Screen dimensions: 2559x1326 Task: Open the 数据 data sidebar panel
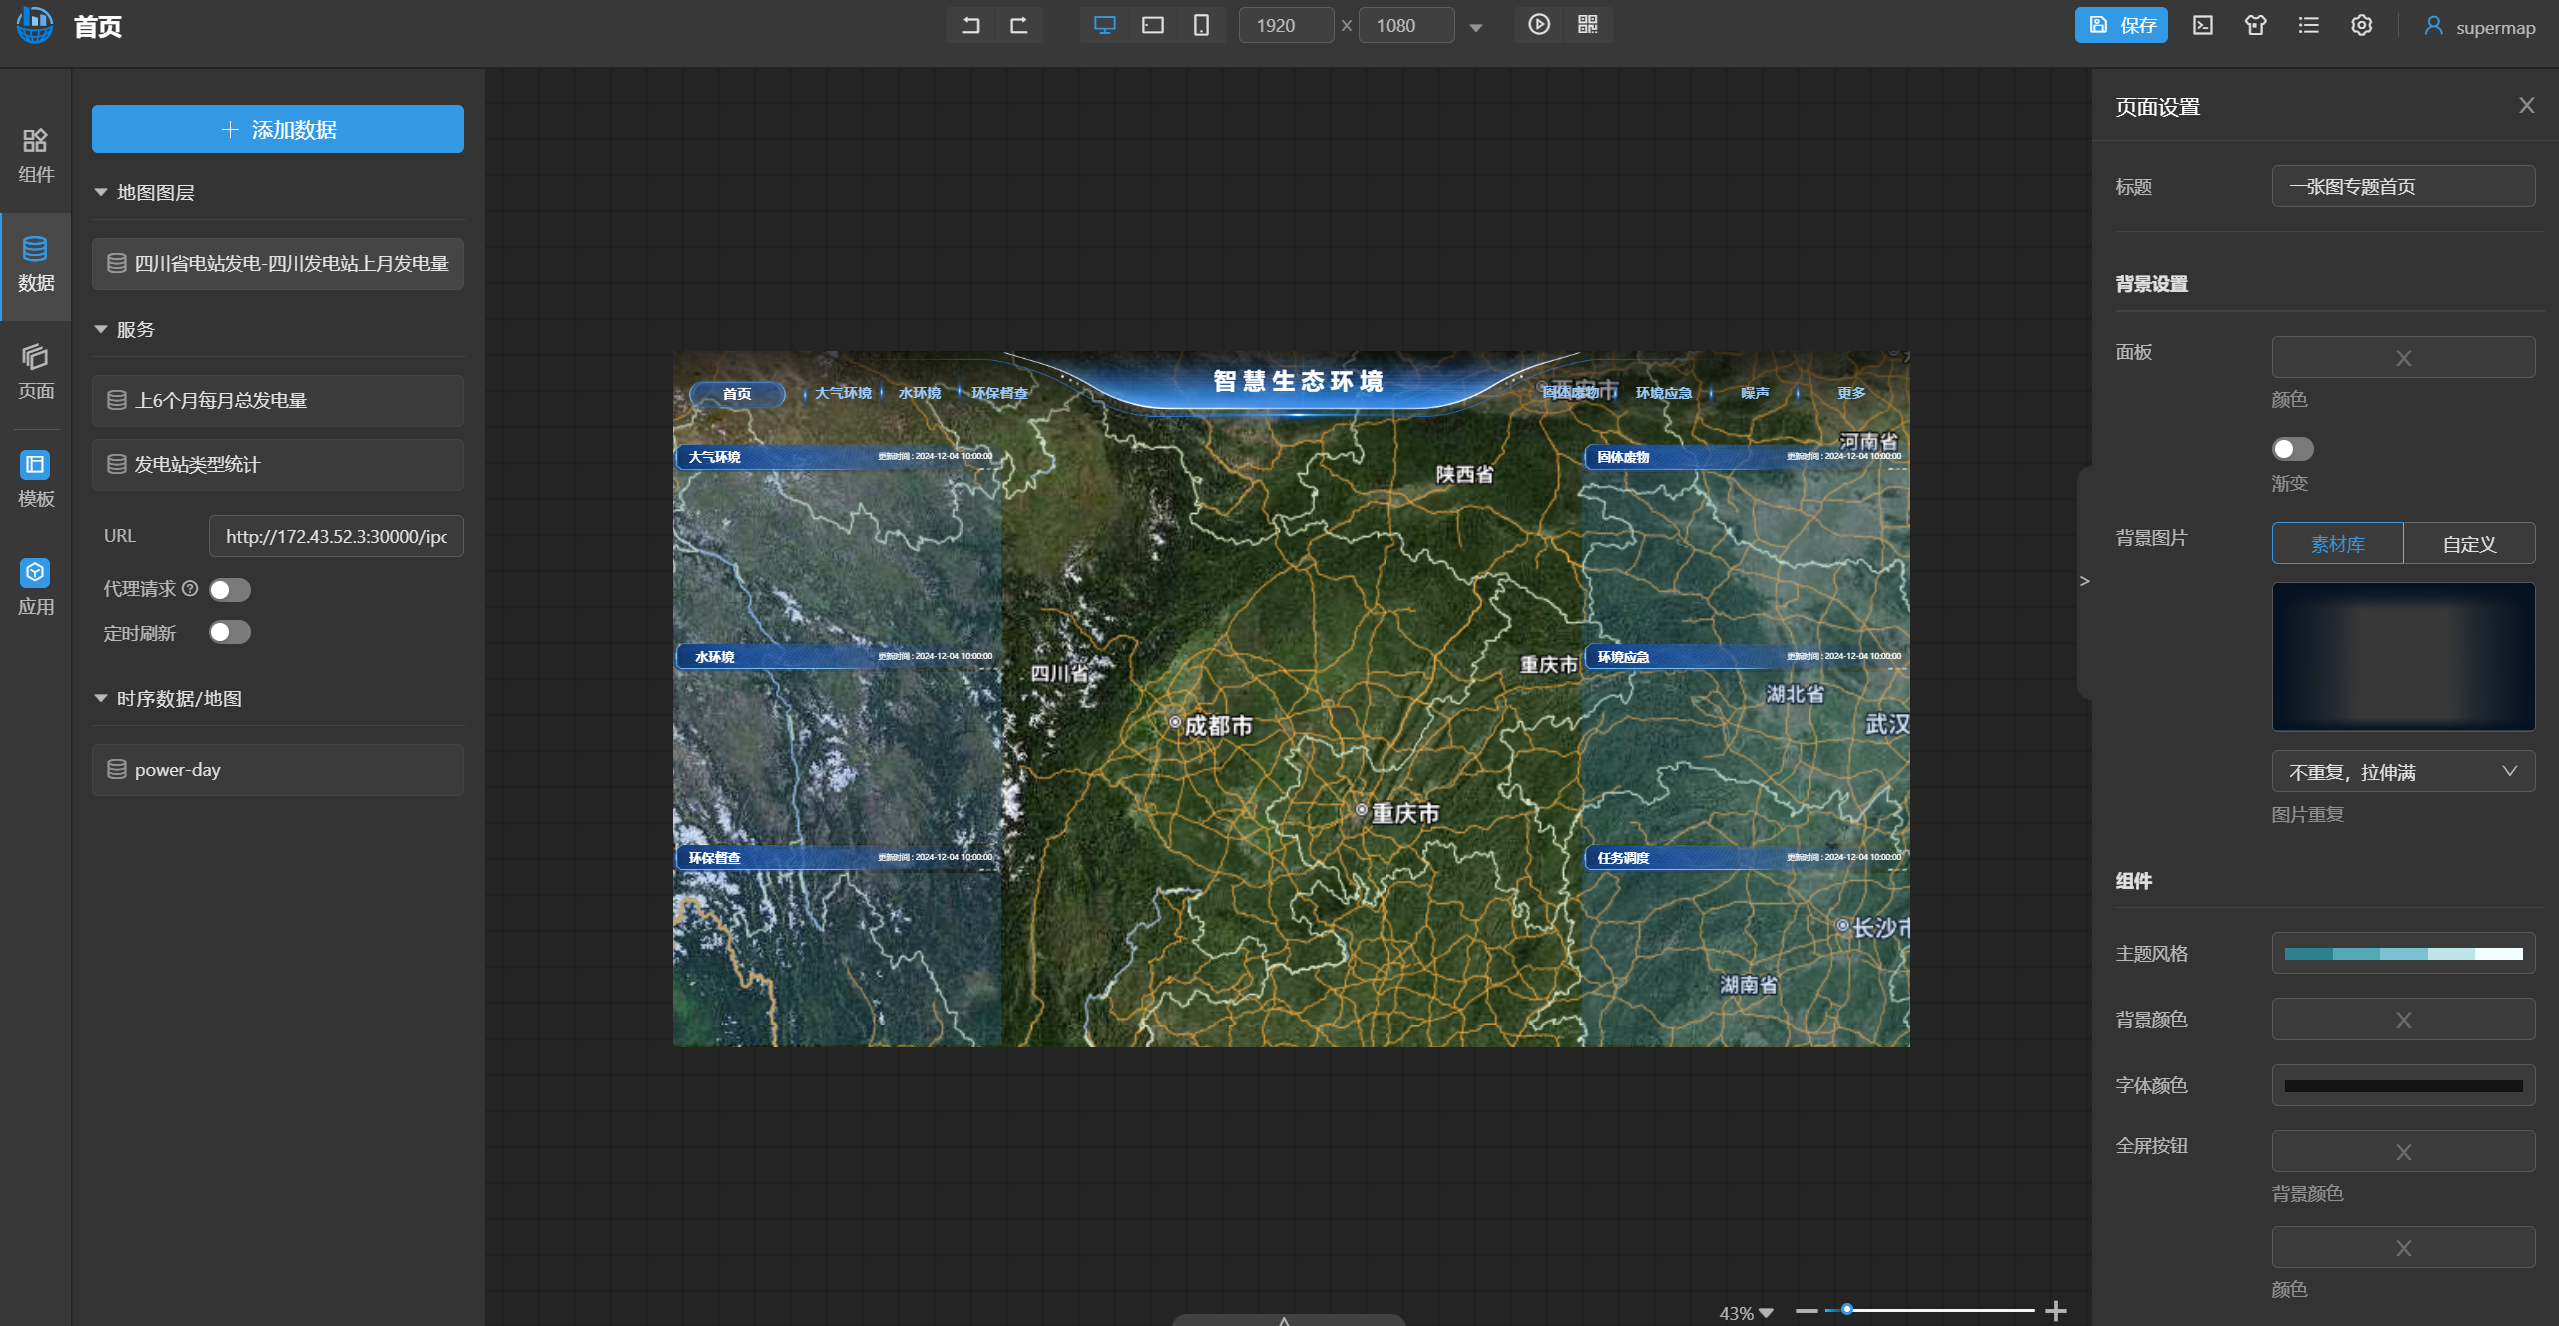tap(36, 265)
